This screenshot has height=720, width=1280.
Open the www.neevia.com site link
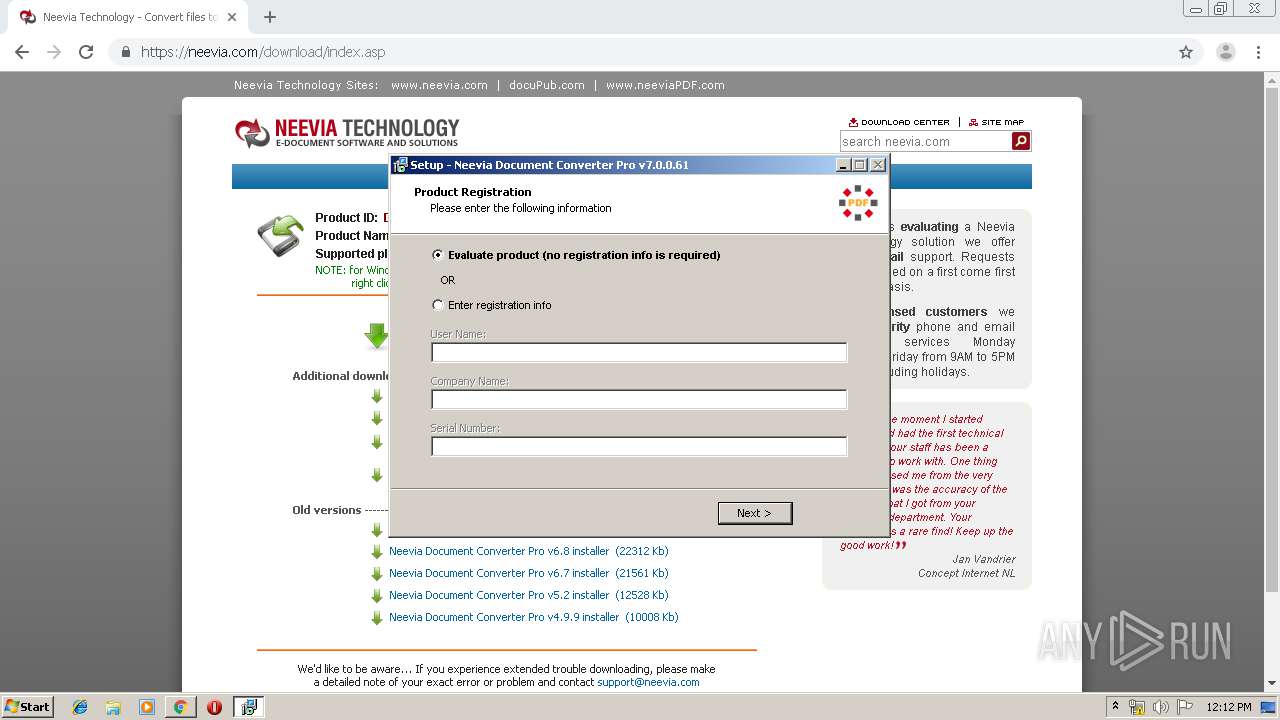439,85
